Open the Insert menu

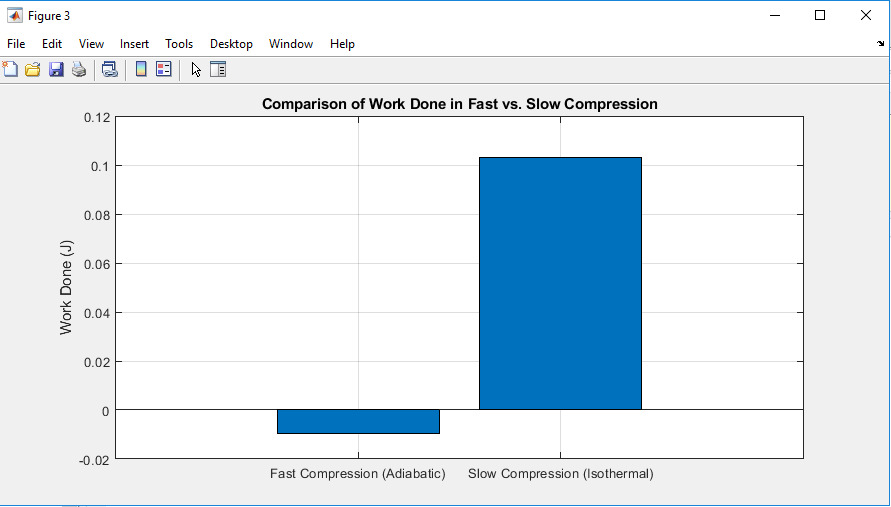click(x=134, y=44)
